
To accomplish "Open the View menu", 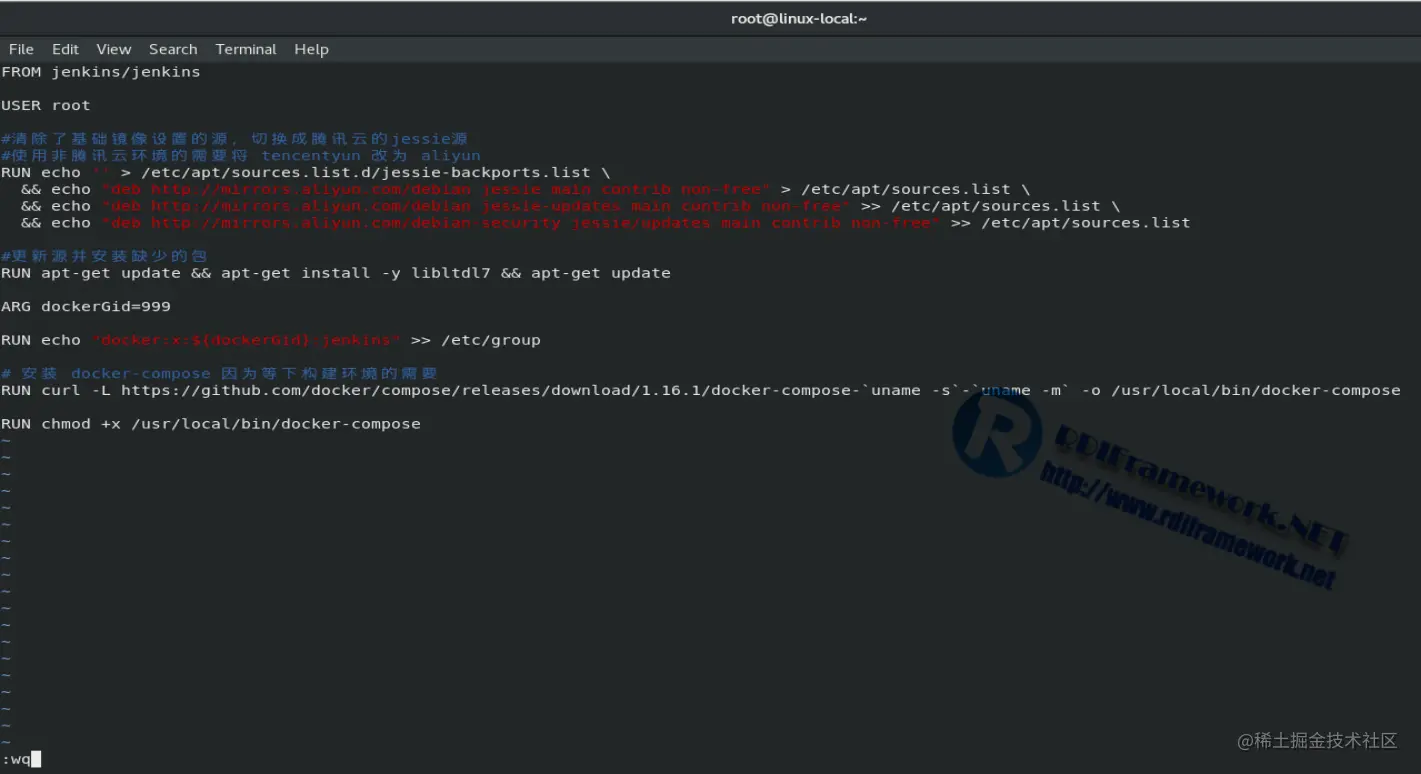I will (113, 49).
